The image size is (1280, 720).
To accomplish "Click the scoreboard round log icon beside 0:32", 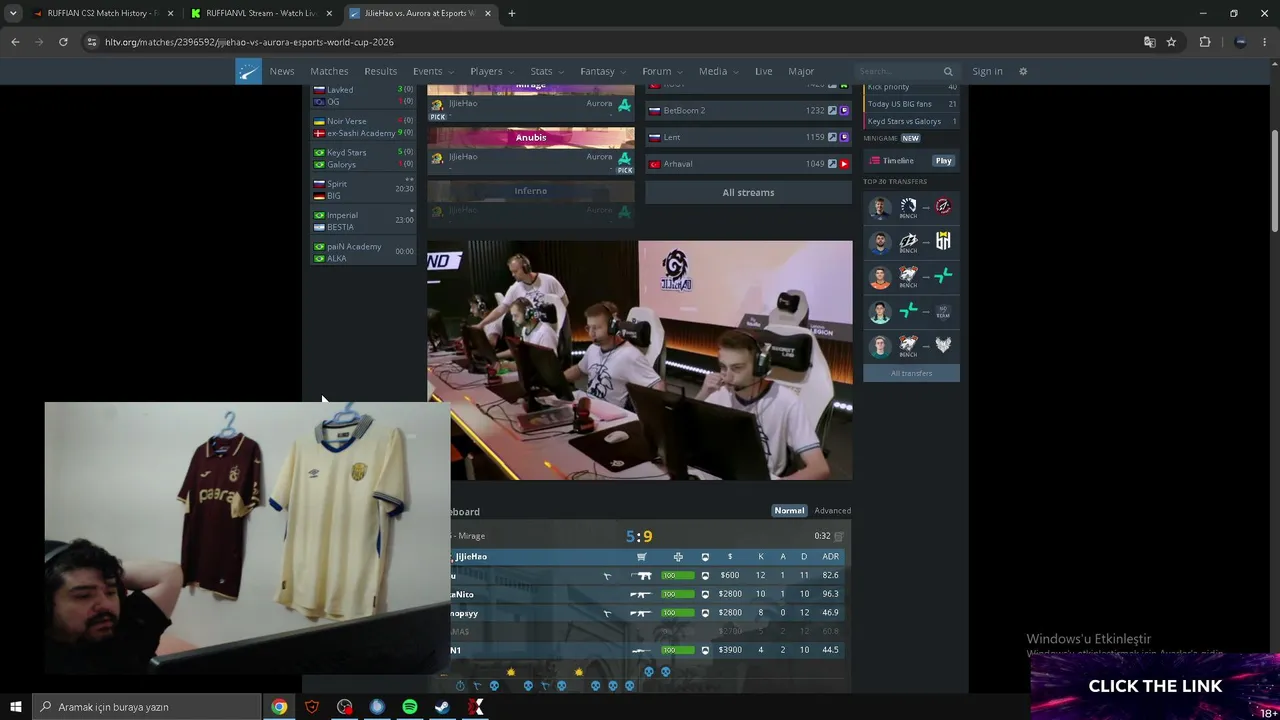I will [839, 536].
